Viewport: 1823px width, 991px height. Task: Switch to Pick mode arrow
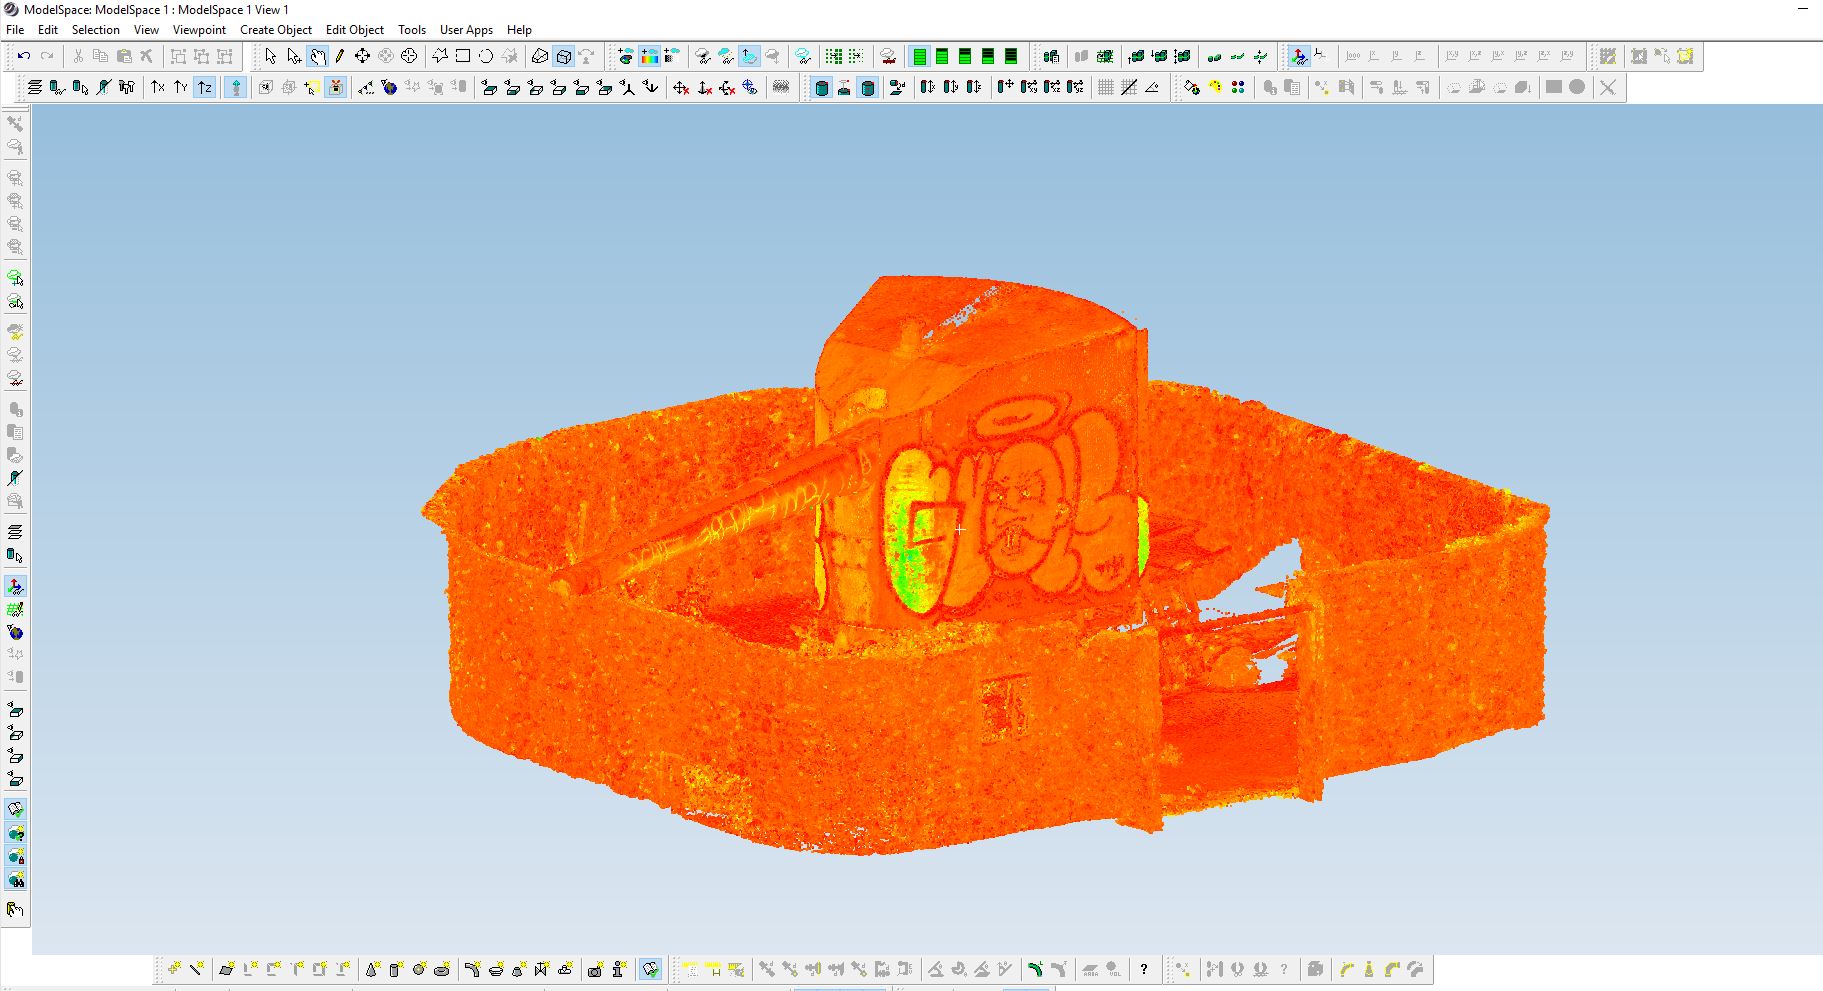271,56
